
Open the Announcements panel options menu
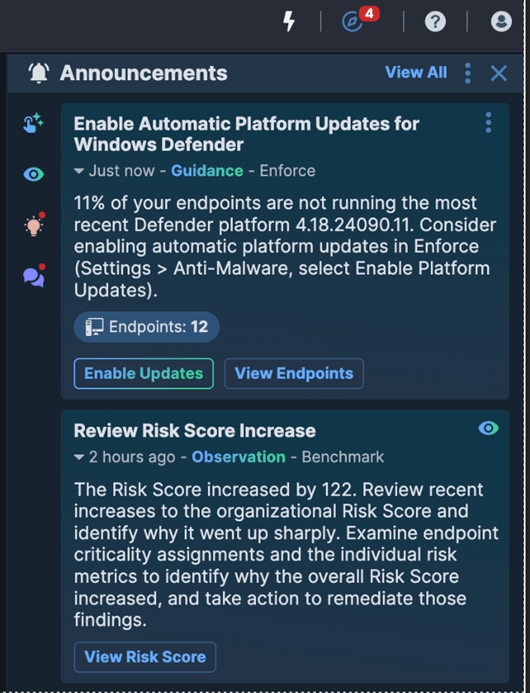[x=468, y=73]
